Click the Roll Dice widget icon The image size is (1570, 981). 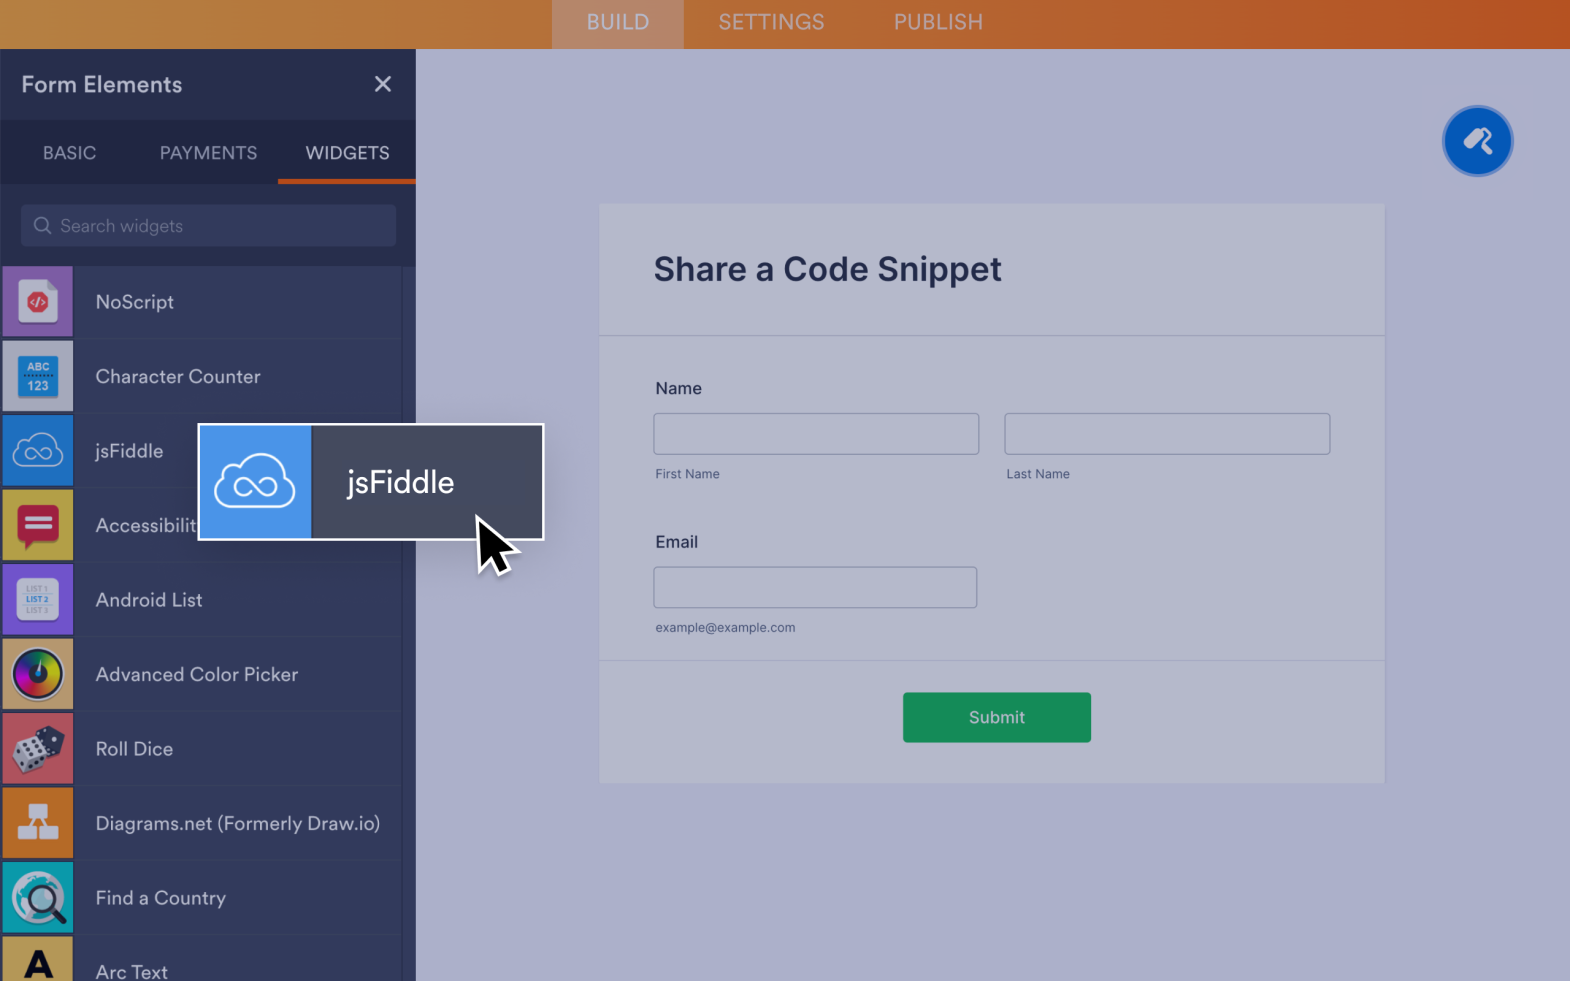38,749
